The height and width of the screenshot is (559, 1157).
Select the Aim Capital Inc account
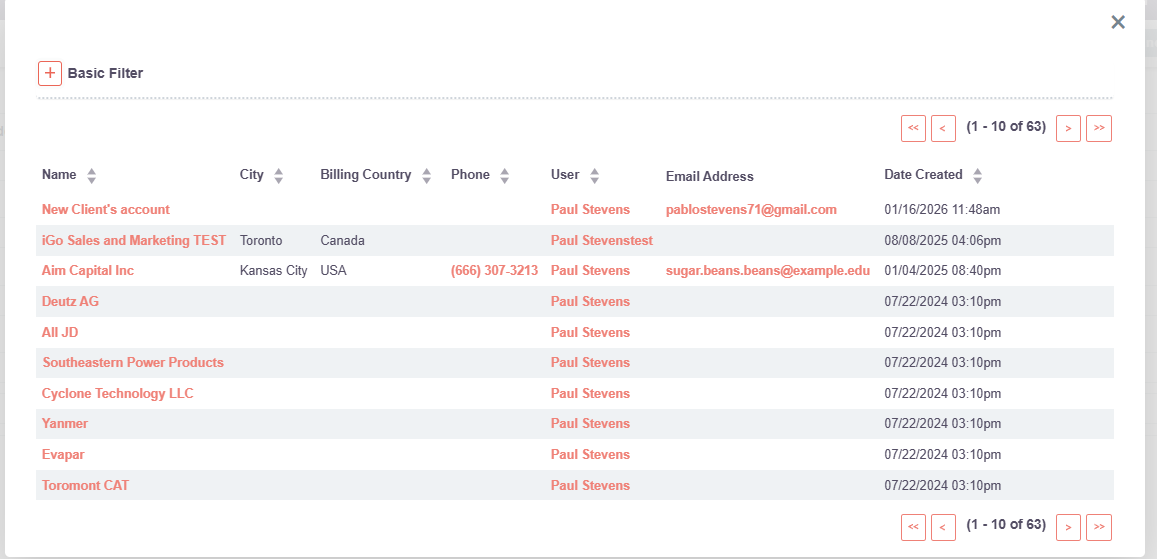click(x=88, y=271)
